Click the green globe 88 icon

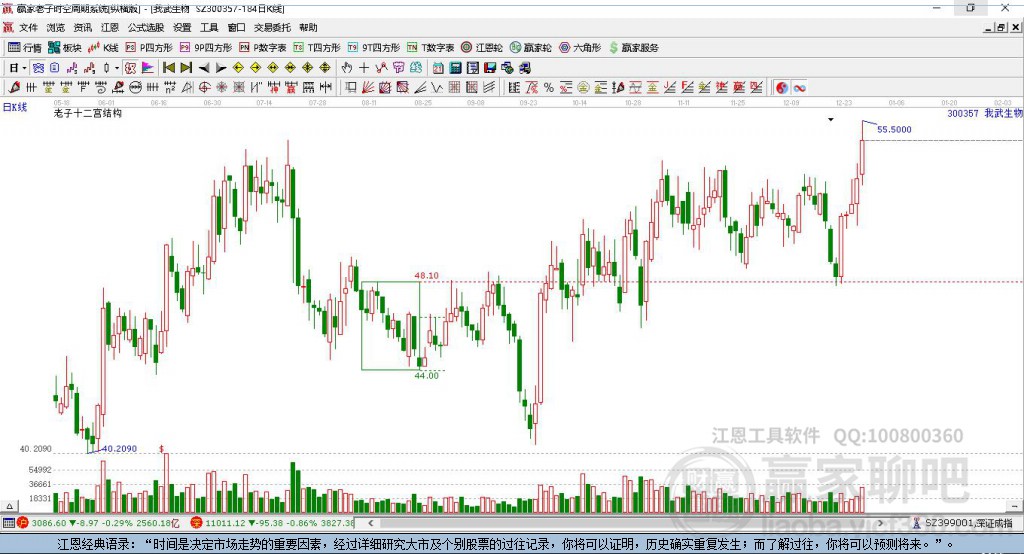click(416, 68)
